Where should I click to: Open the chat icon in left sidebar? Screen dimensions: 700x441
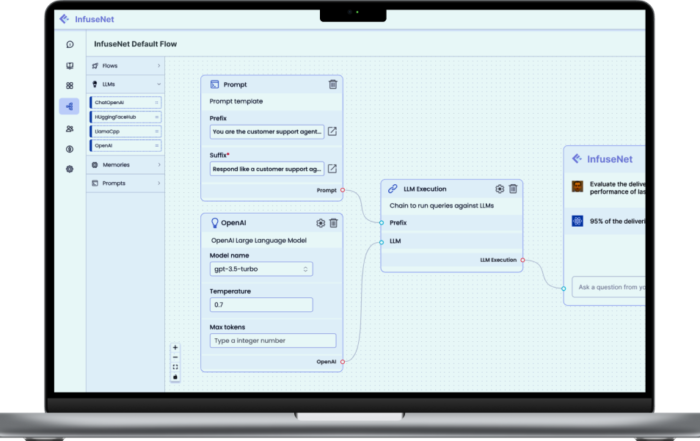pos(70,44)
